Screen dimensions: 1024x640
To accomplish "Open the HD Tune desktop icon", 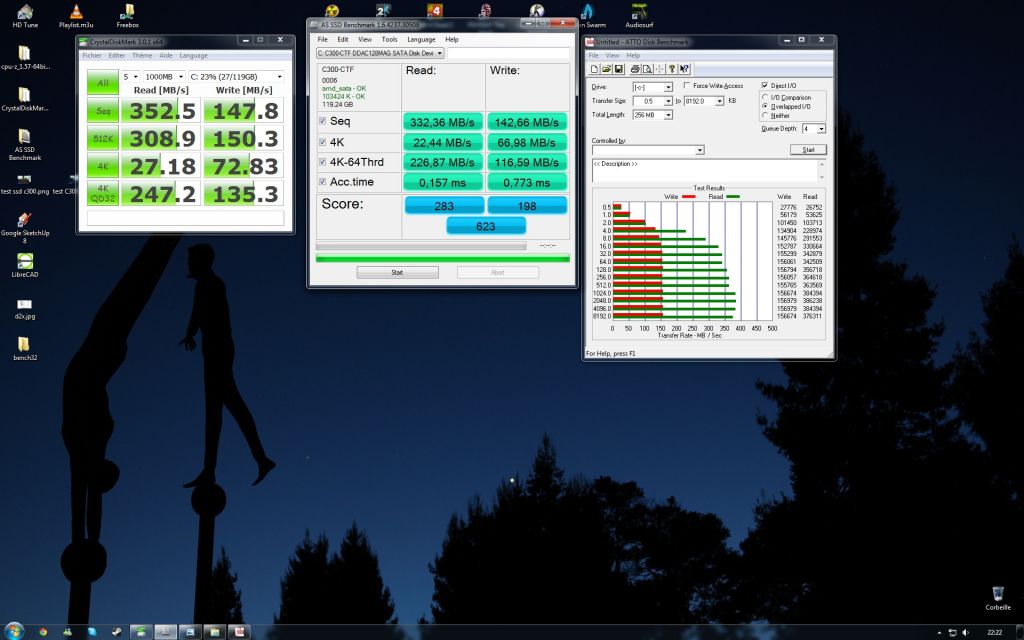I will point(25,16).
